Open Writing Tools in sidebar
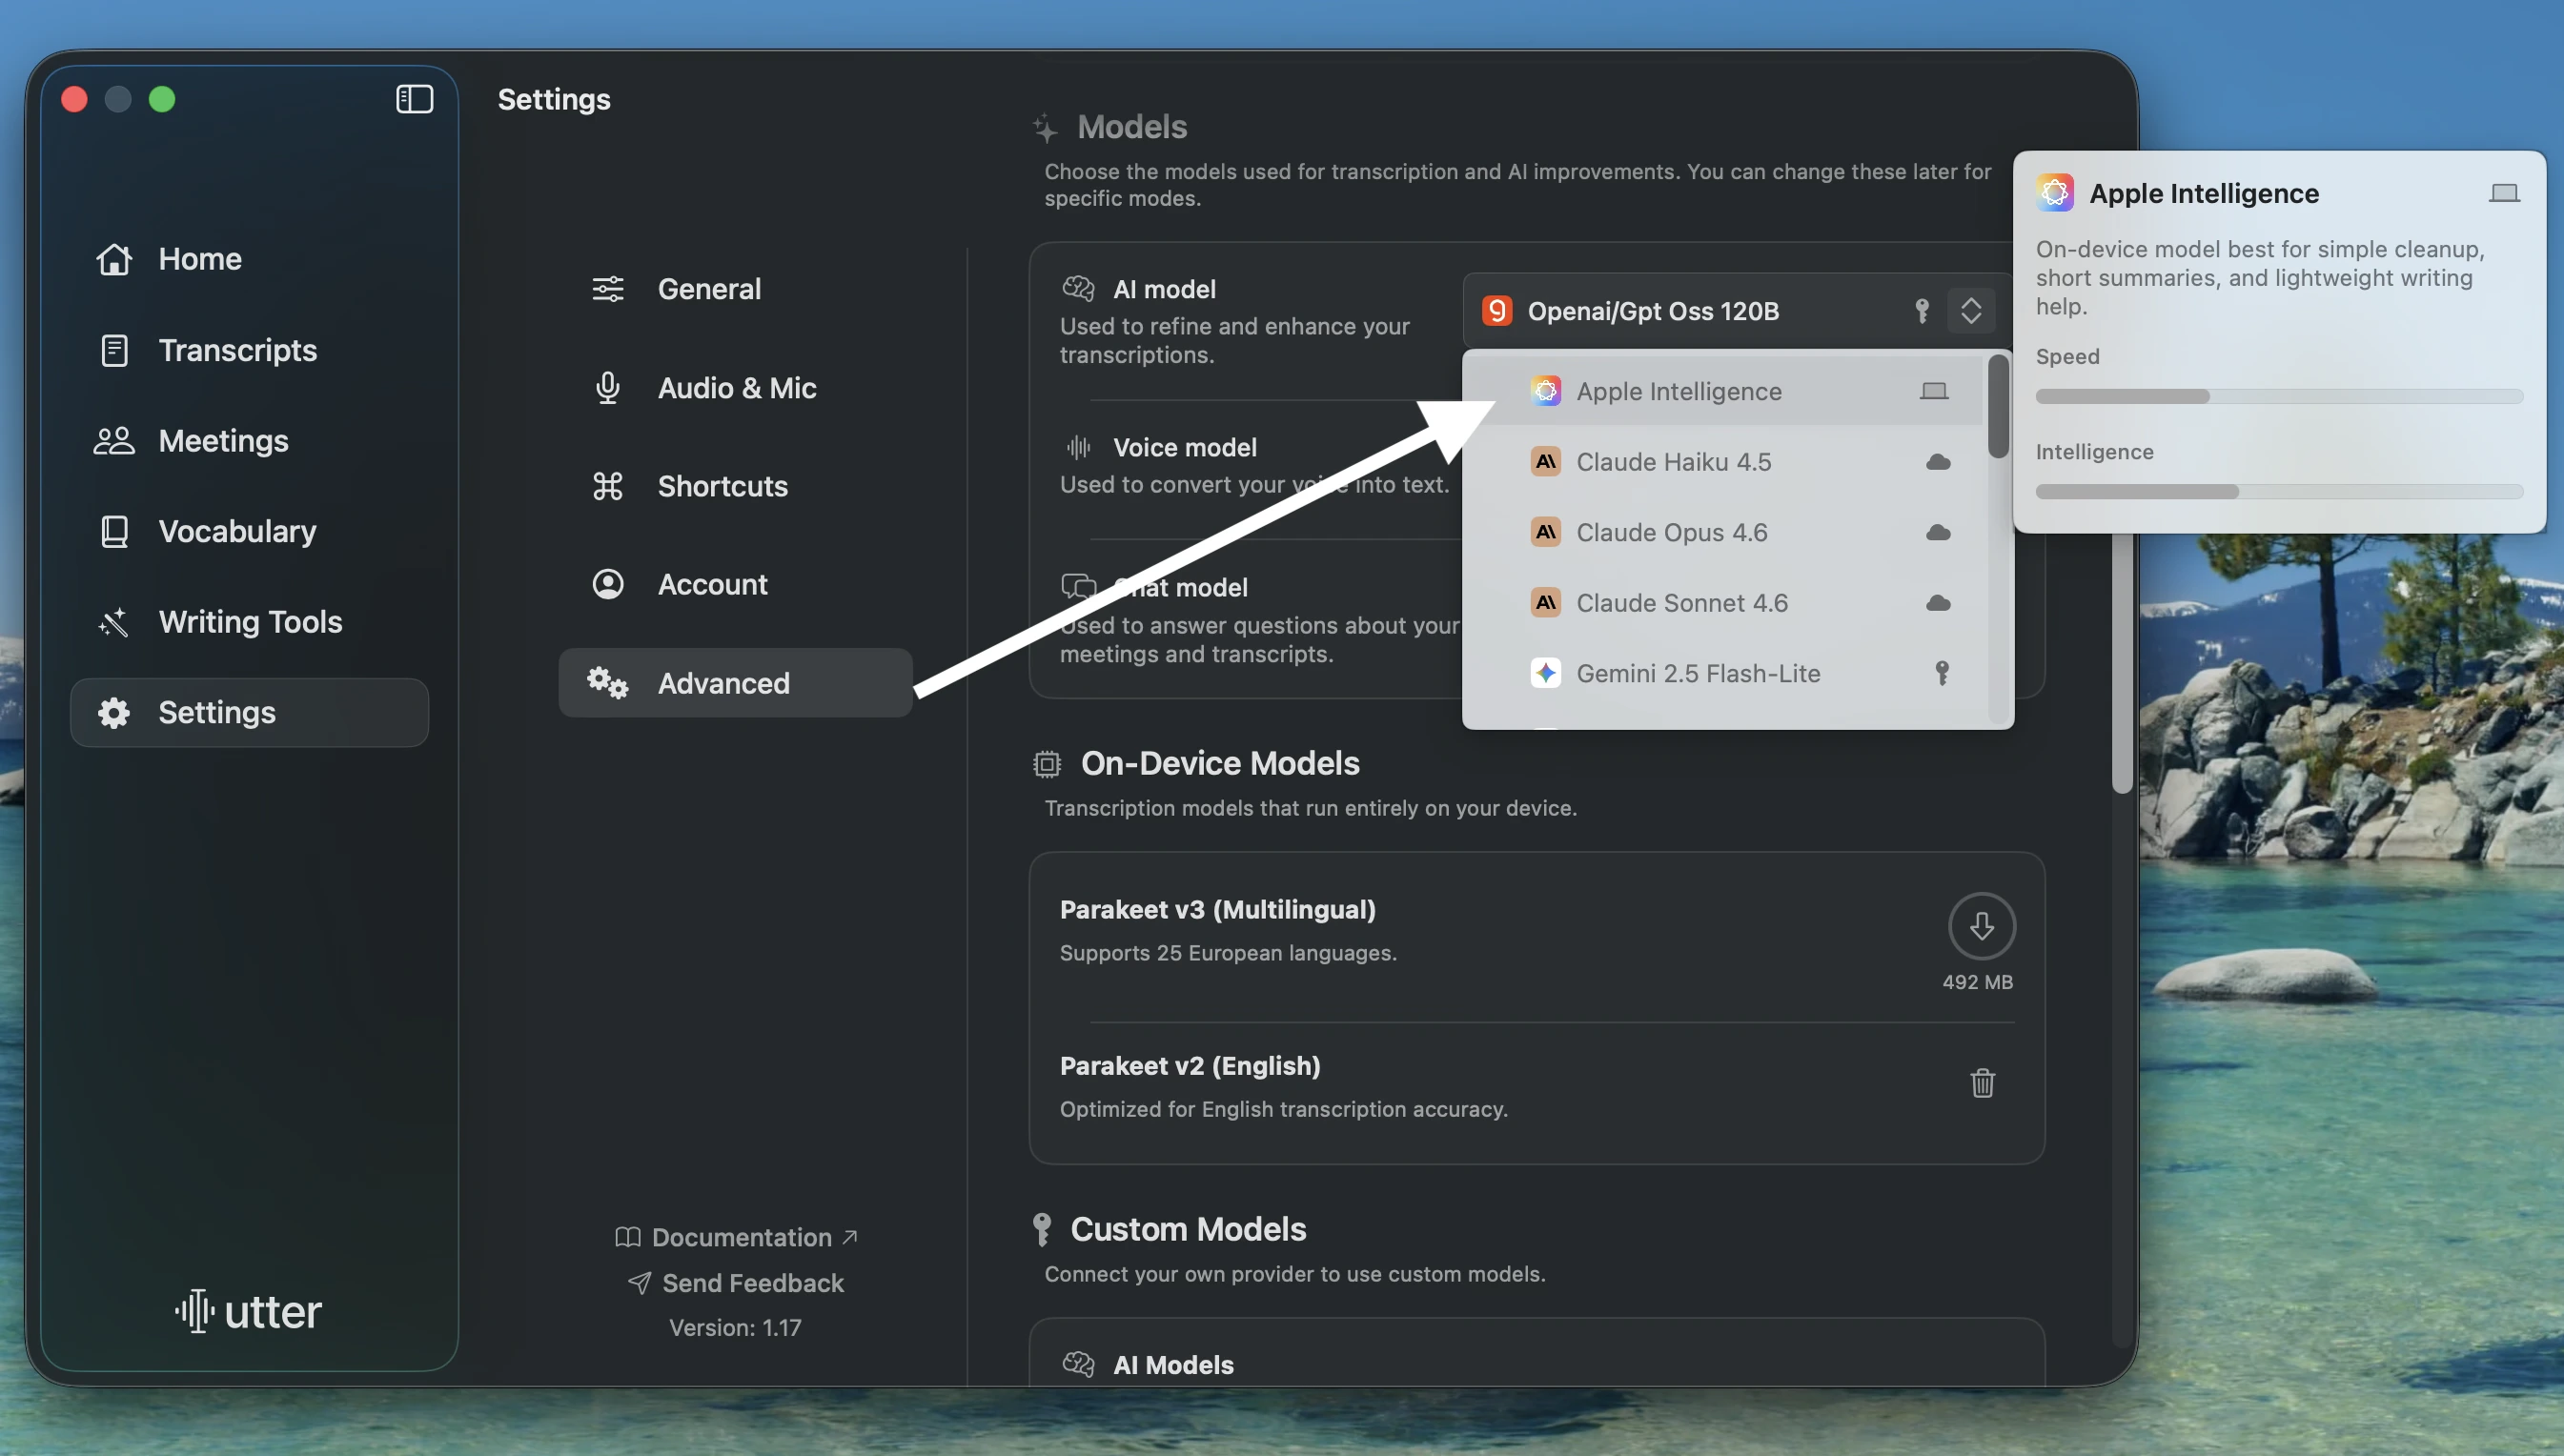The height and width of the screenshot is (1456, 2564). (x=250, y=622)
